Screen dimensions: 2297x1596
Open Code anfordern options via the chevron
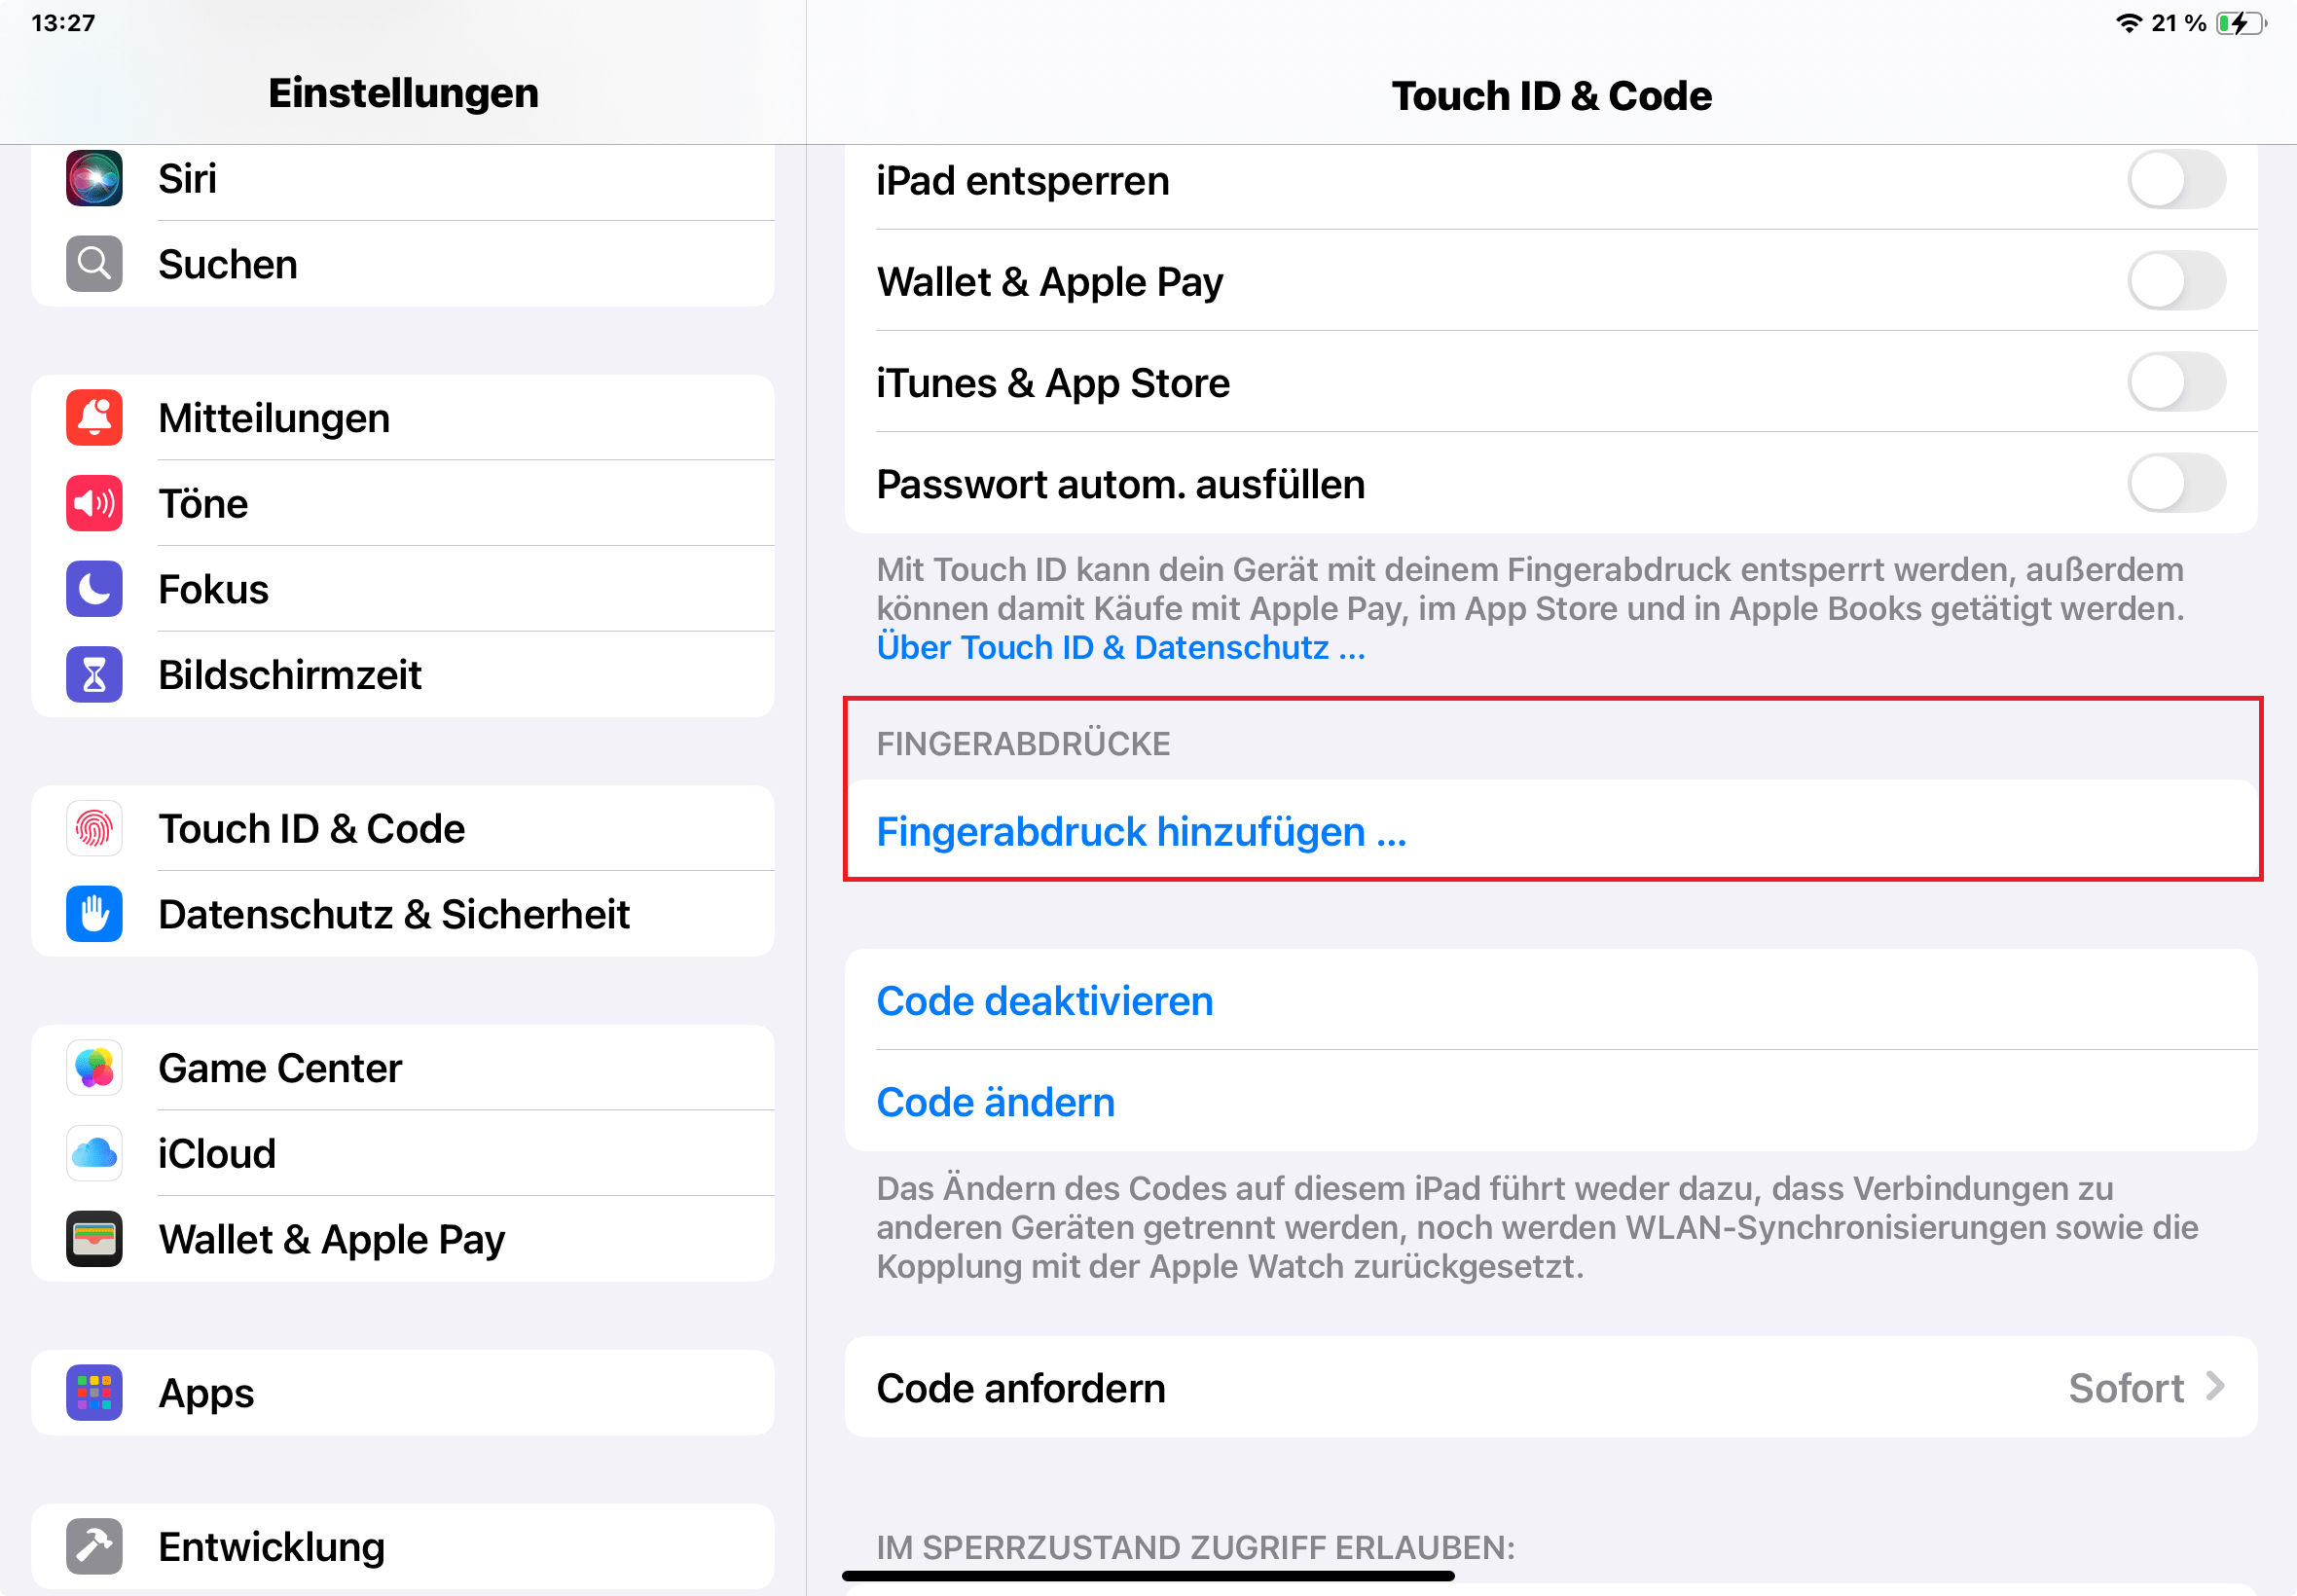(2214, 1387)
